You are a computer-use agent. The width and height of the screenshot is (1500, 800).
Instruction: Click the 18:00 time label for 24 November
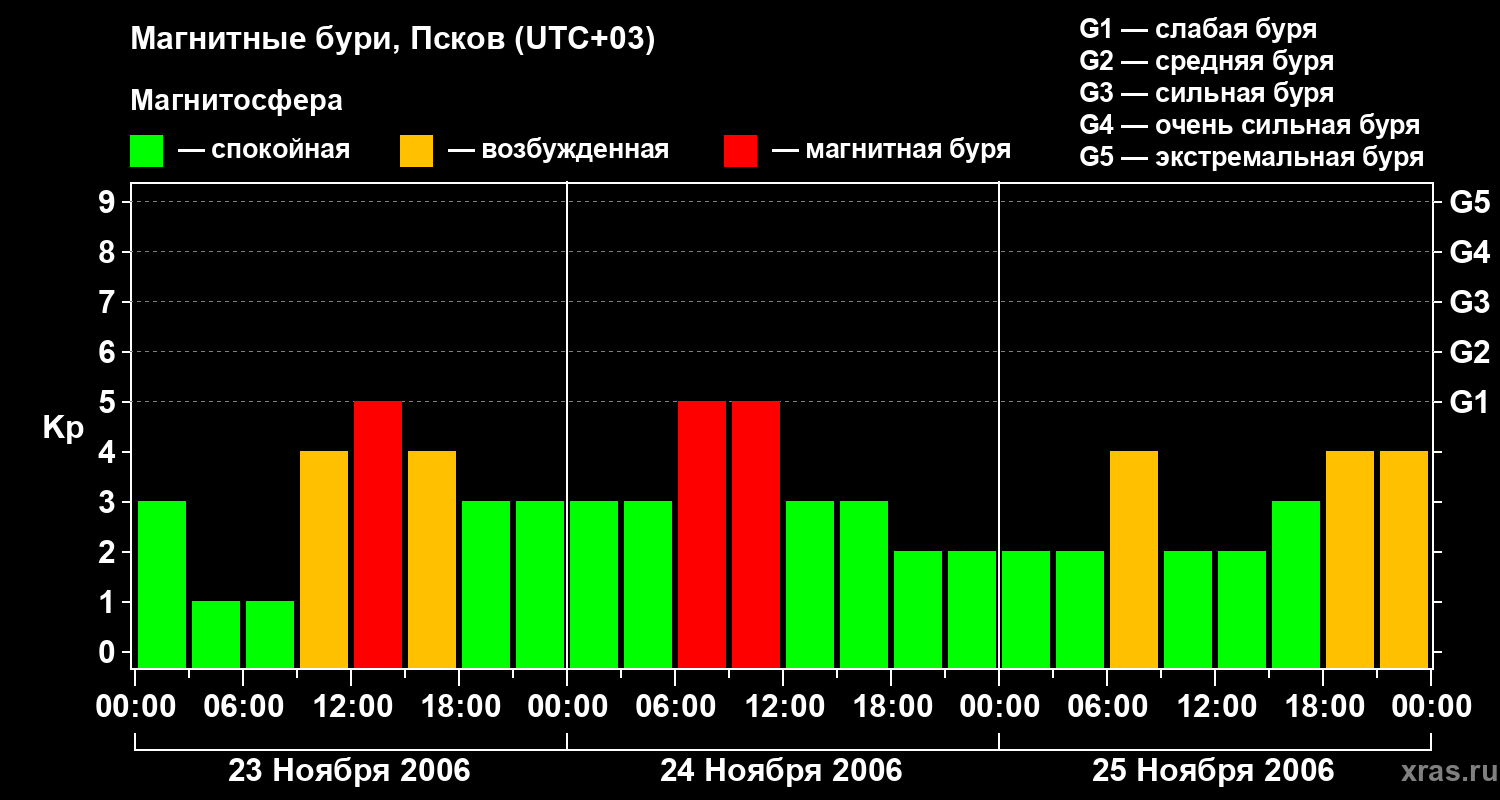coord(891,707)
